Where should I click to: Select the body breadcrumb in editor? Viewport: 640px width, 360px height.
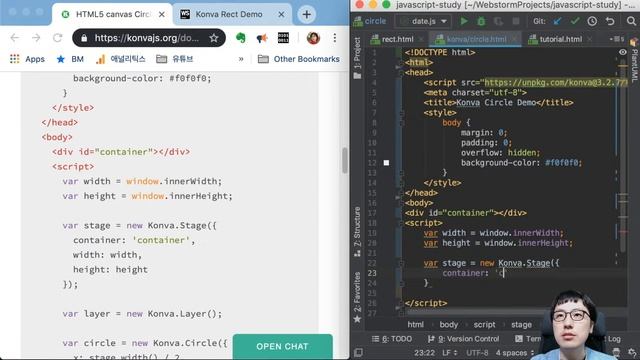click(x=449, y=324)
